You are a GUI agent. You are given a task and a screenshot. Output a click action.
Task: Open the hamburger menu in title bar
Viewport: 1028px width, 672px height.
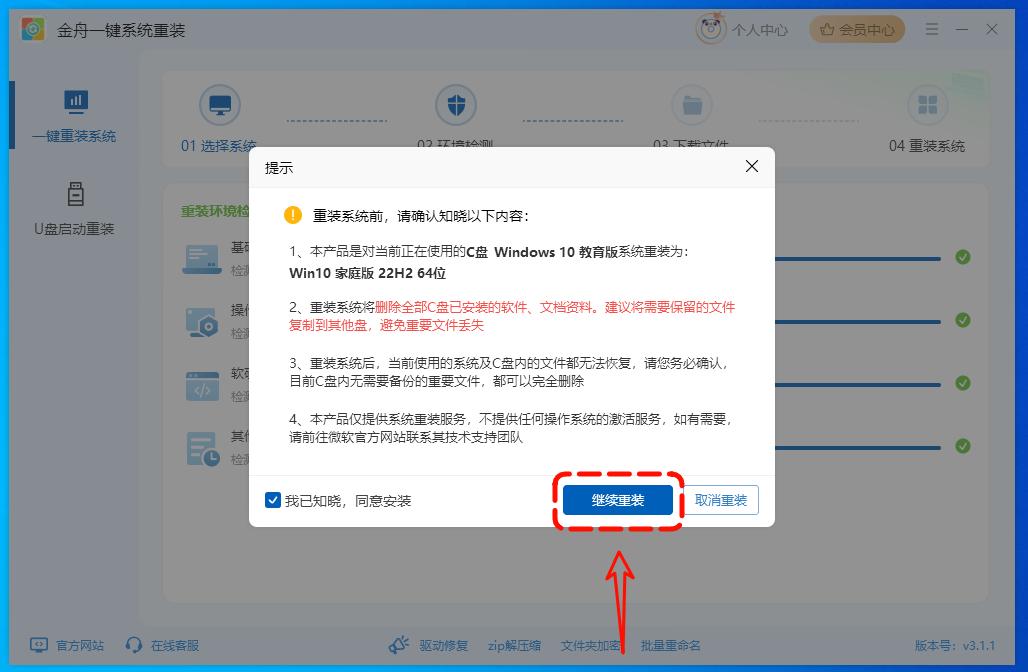(x=933, y=29)
